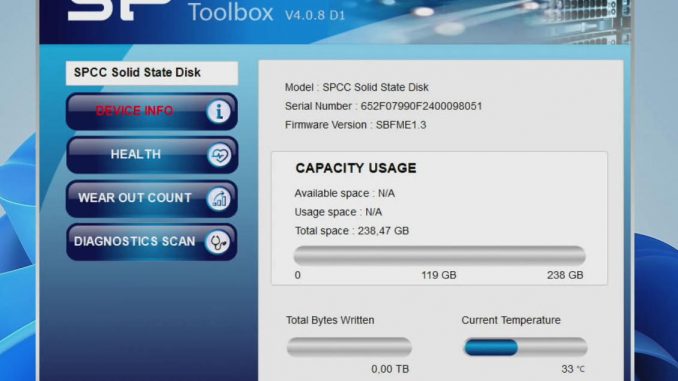
Task: Click the SP logo in header
Action: click(x=119, y=10)
